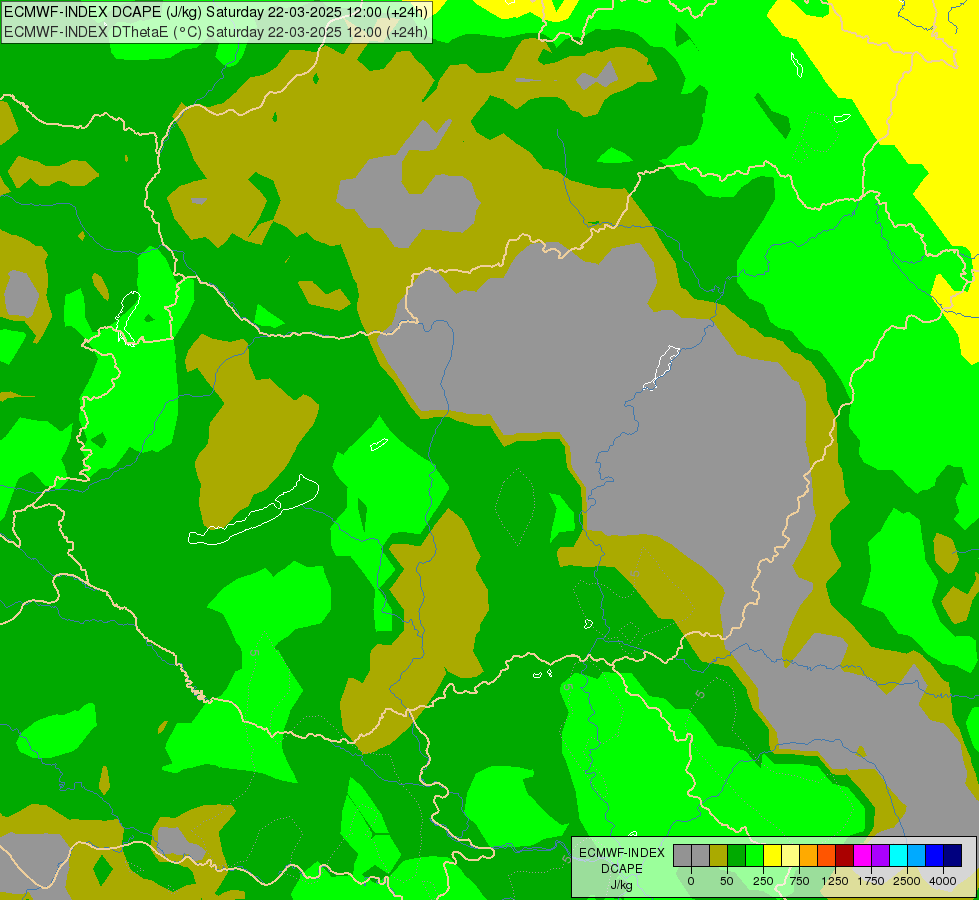
Task: Click the legend scale value 1250
Action: (x=835, y=881)
